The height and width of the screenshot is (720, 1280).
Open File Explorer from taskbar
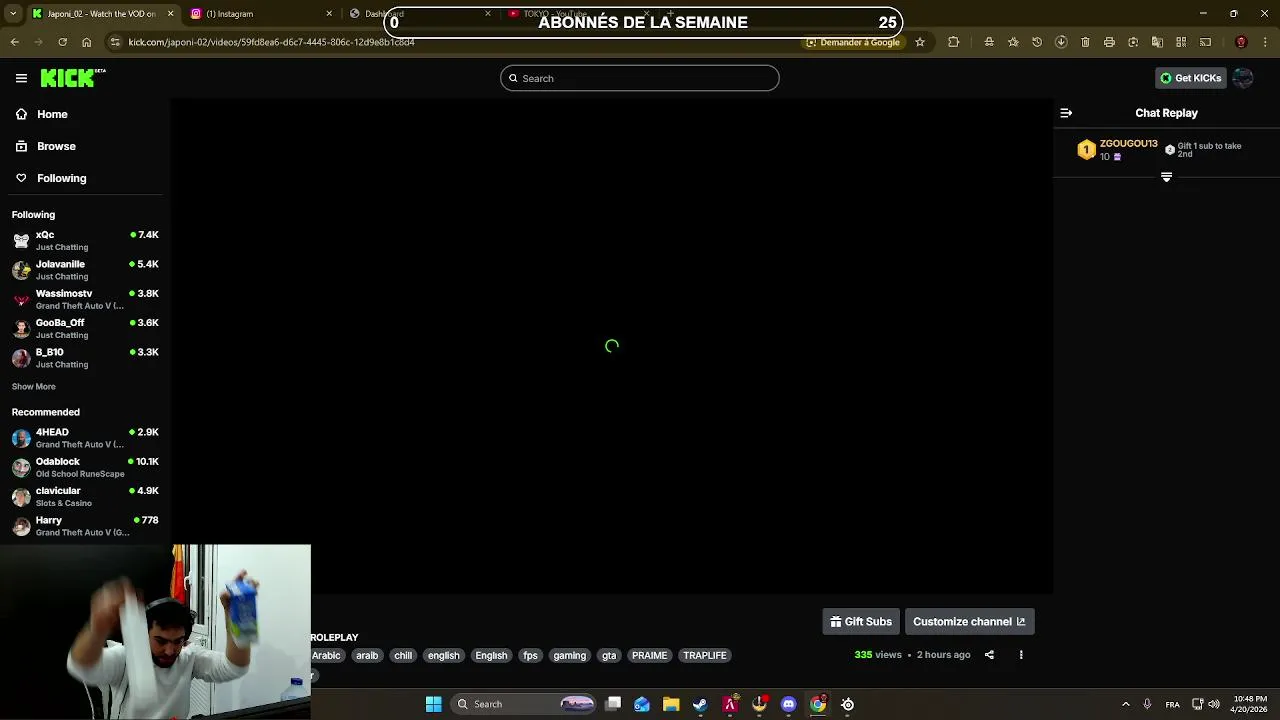pyautogui.click(x=671, y=704)
